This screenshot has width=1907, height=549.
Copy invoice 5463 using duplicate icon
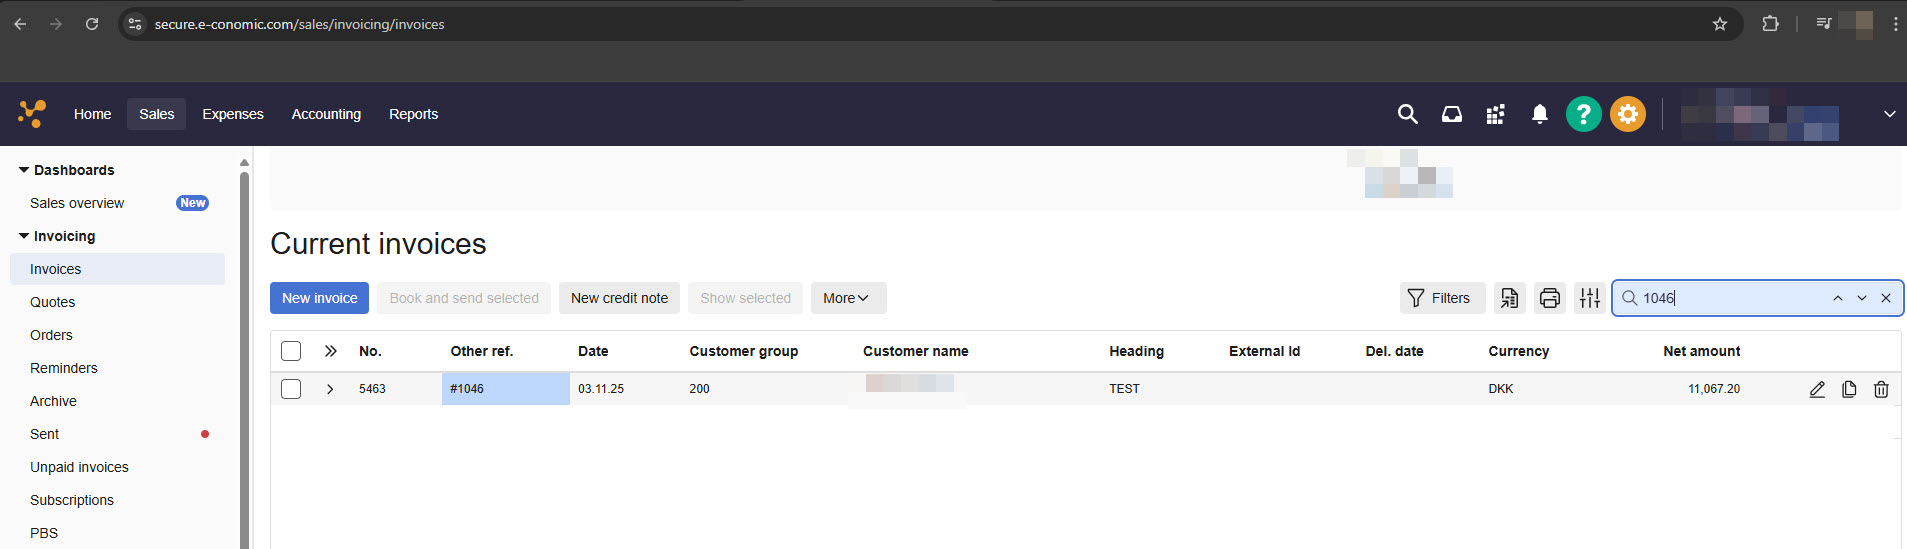pos(1849,389)
